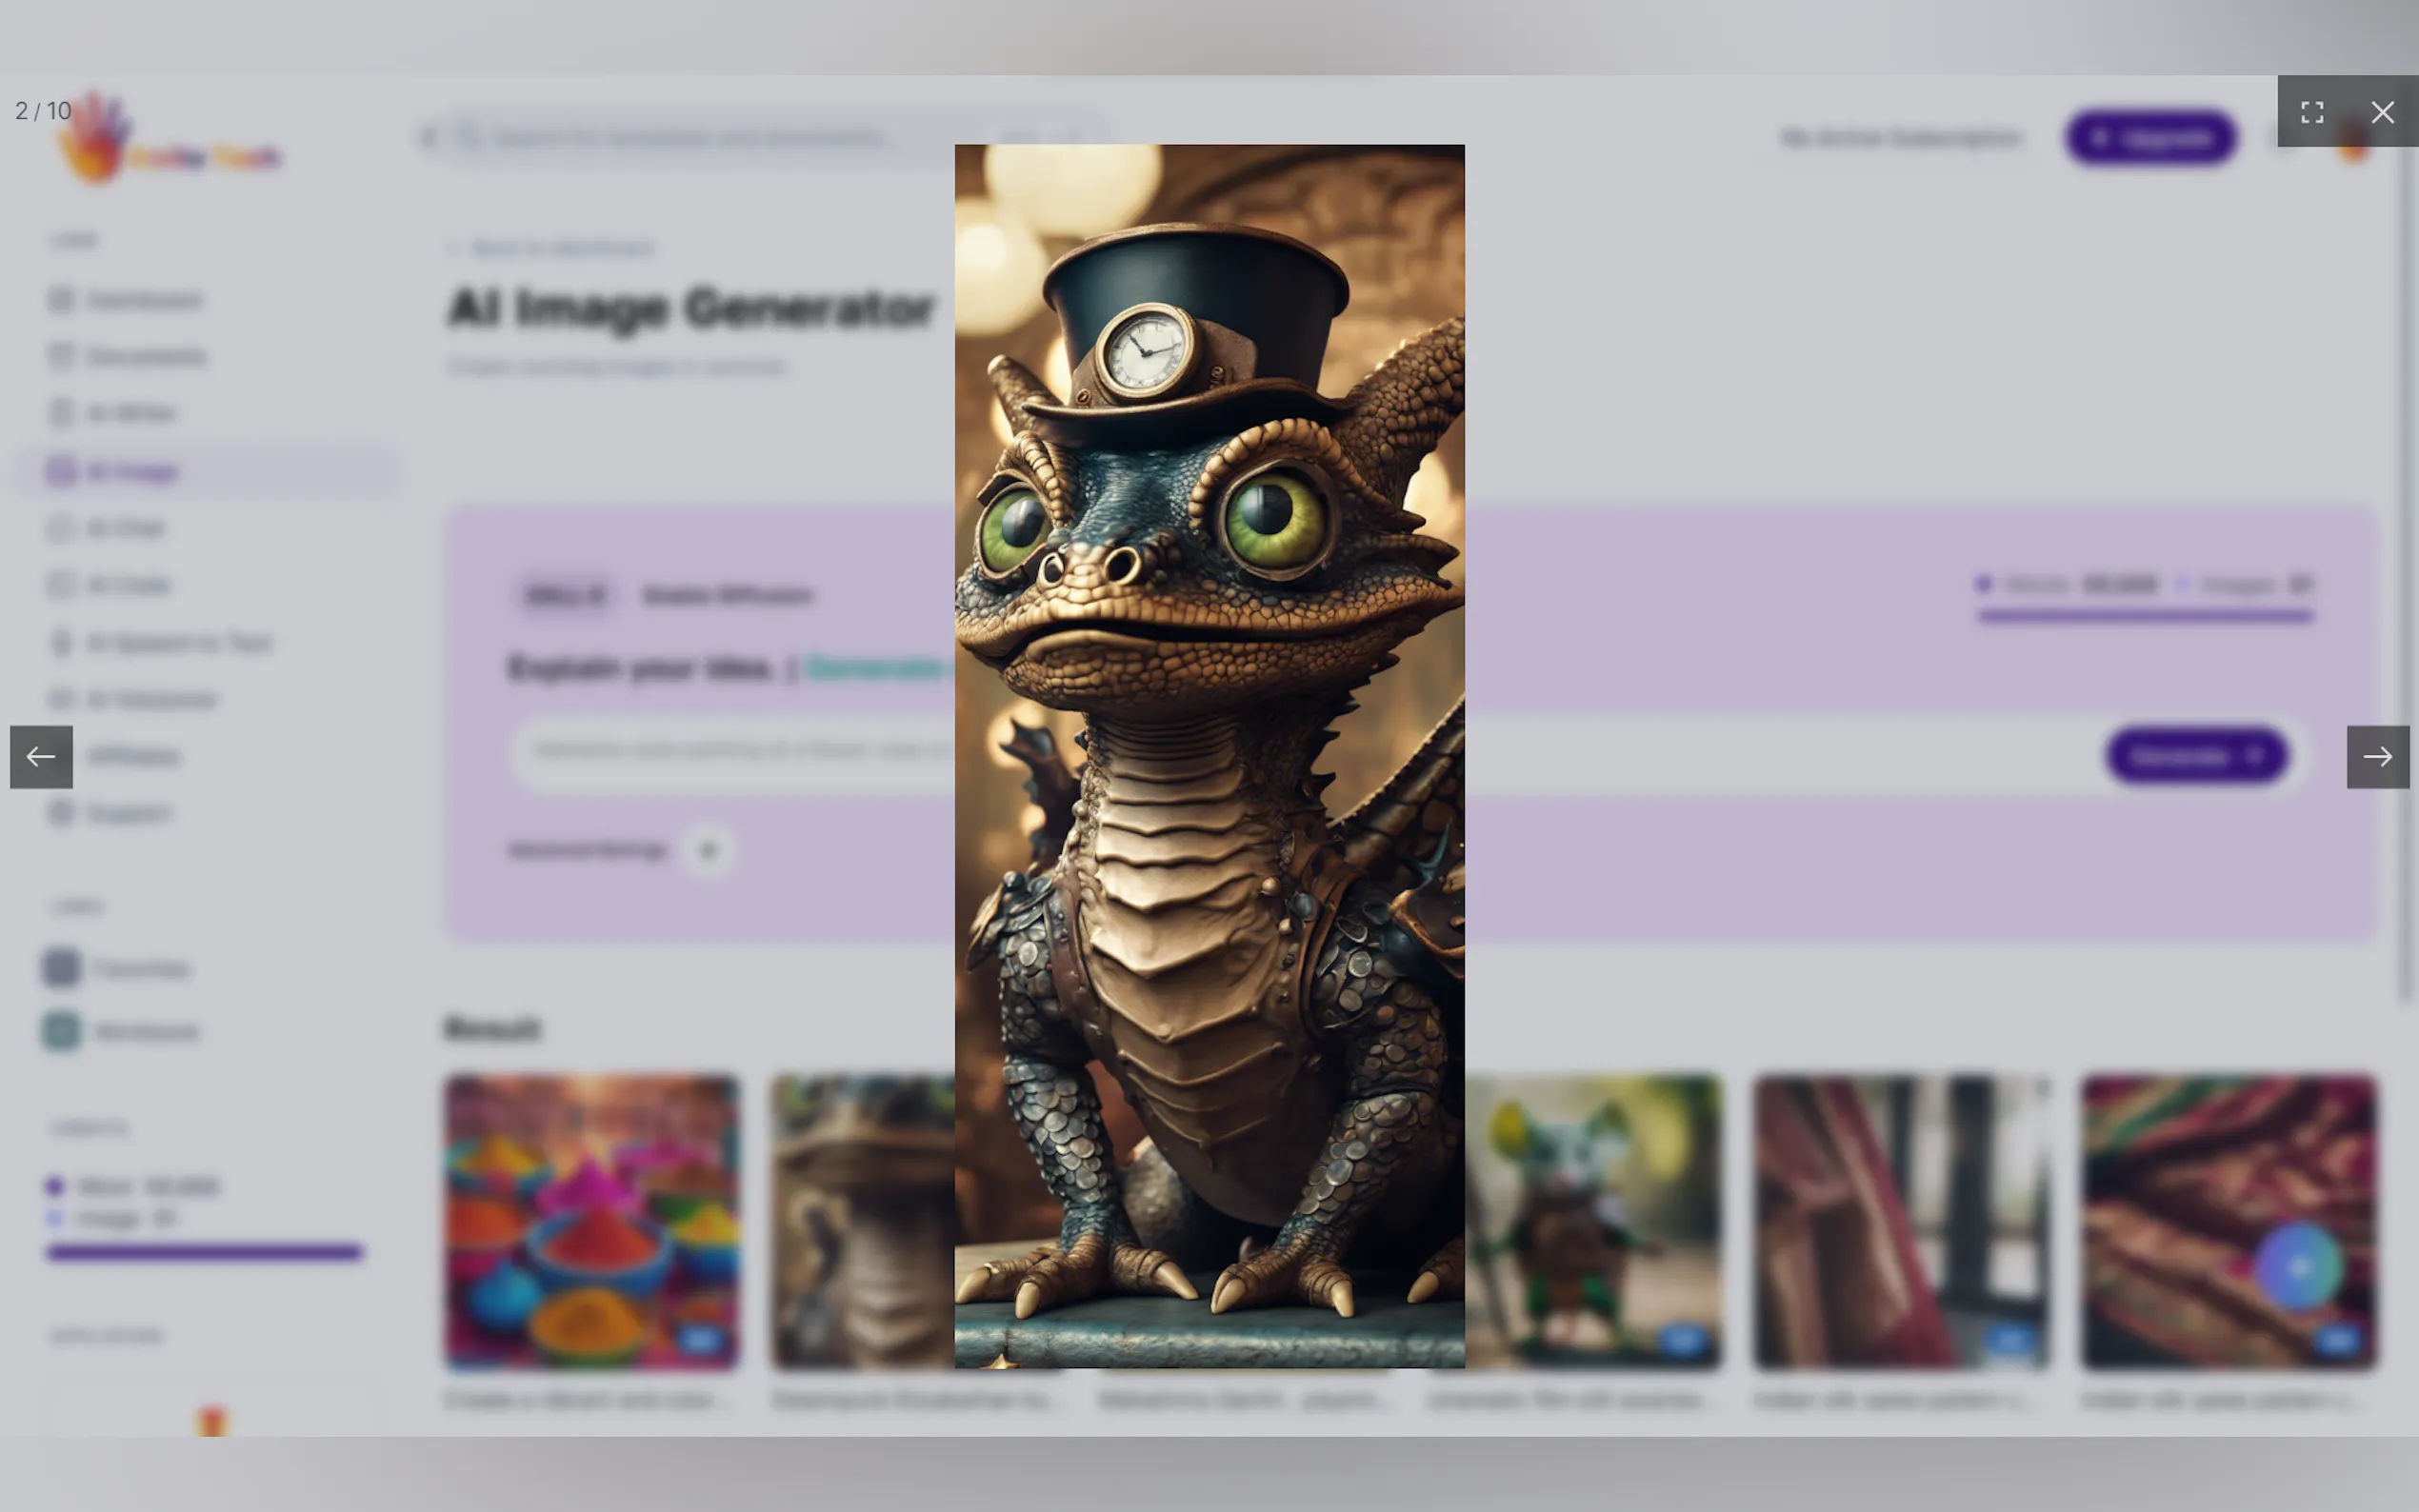Close the image lightbox viewer
Screen dimensions: 2419x1512
point(2382,112)
